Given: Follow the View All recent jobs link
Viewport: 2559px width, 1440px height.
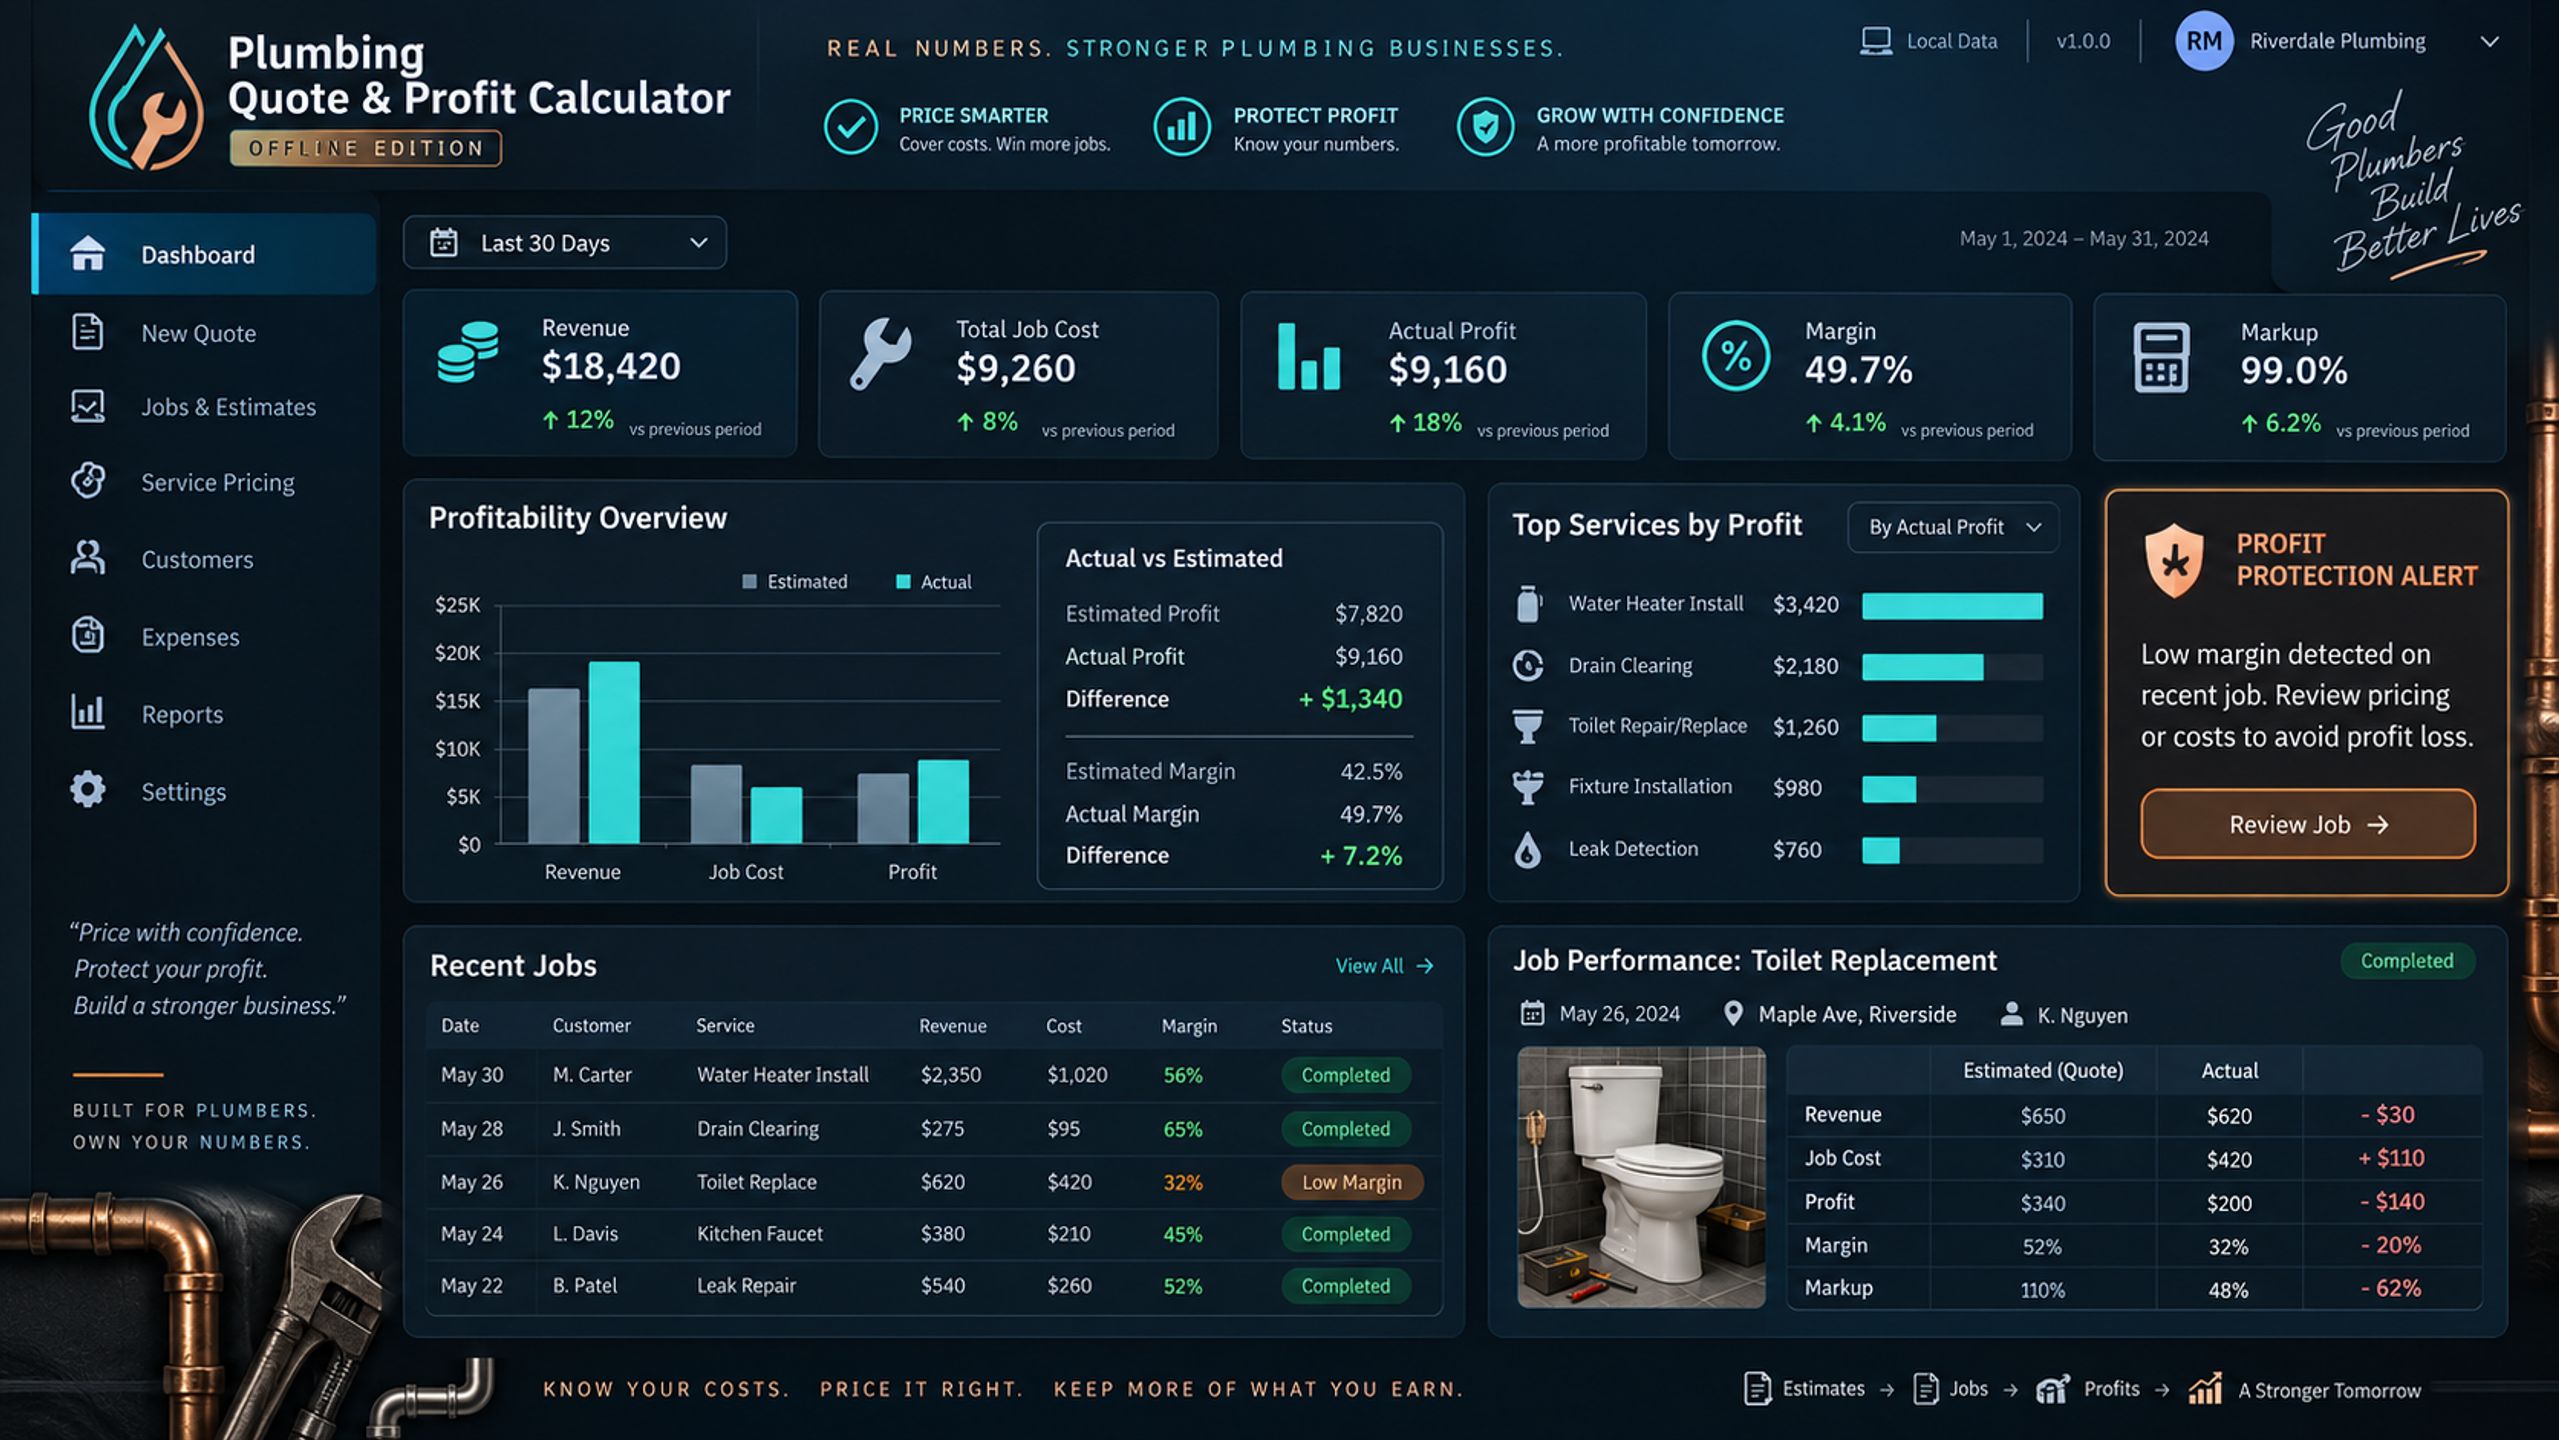Looking at the screenshot, I should pyautogui.click(x=1385, y=966).
